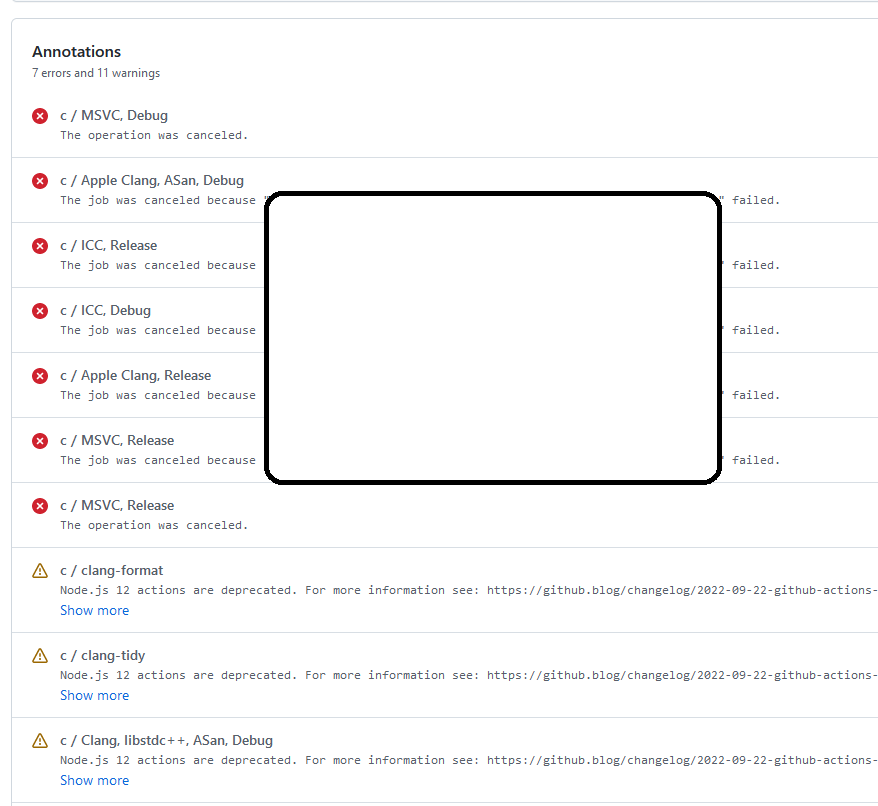Click the error icon beside ICC, Release
Screen dimensions: 878x806
[40, 246]
